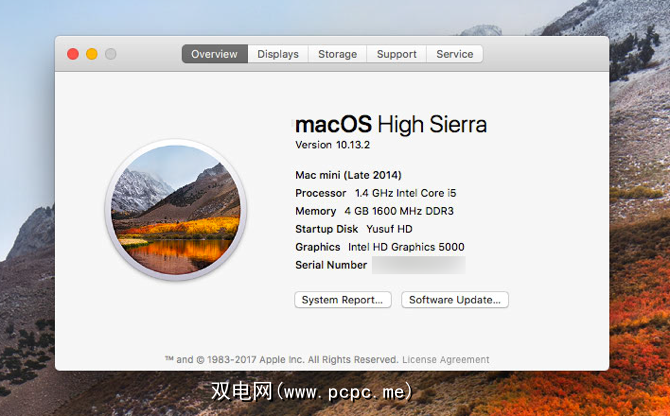The image size is (670, 416).
Task: Select the Version 10.13.2 text
Action: (332, 145)
